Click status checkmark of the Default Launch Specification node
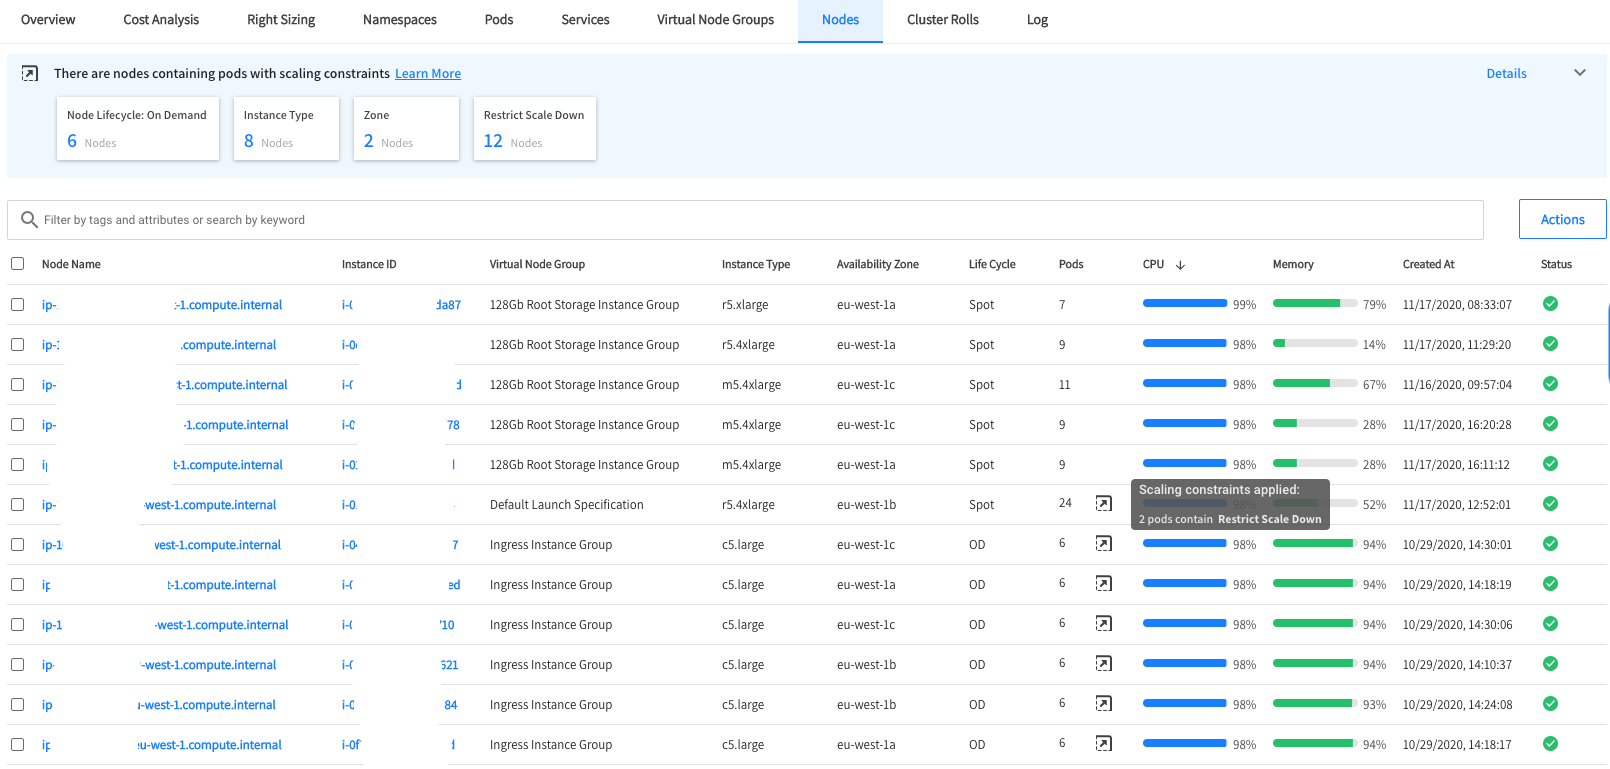Viewport: 1610px width, 769px height. (x=1550, y=504)
